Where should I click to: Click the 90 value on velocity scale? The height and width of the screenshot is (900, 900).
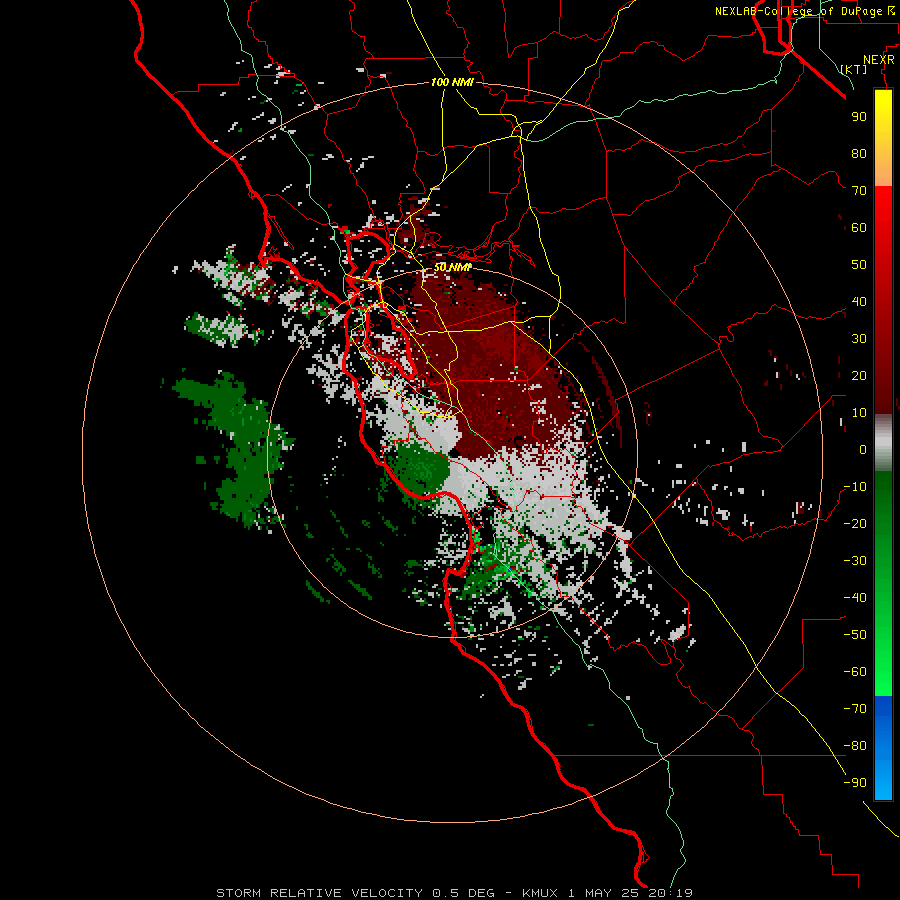[x=859, y=117]
